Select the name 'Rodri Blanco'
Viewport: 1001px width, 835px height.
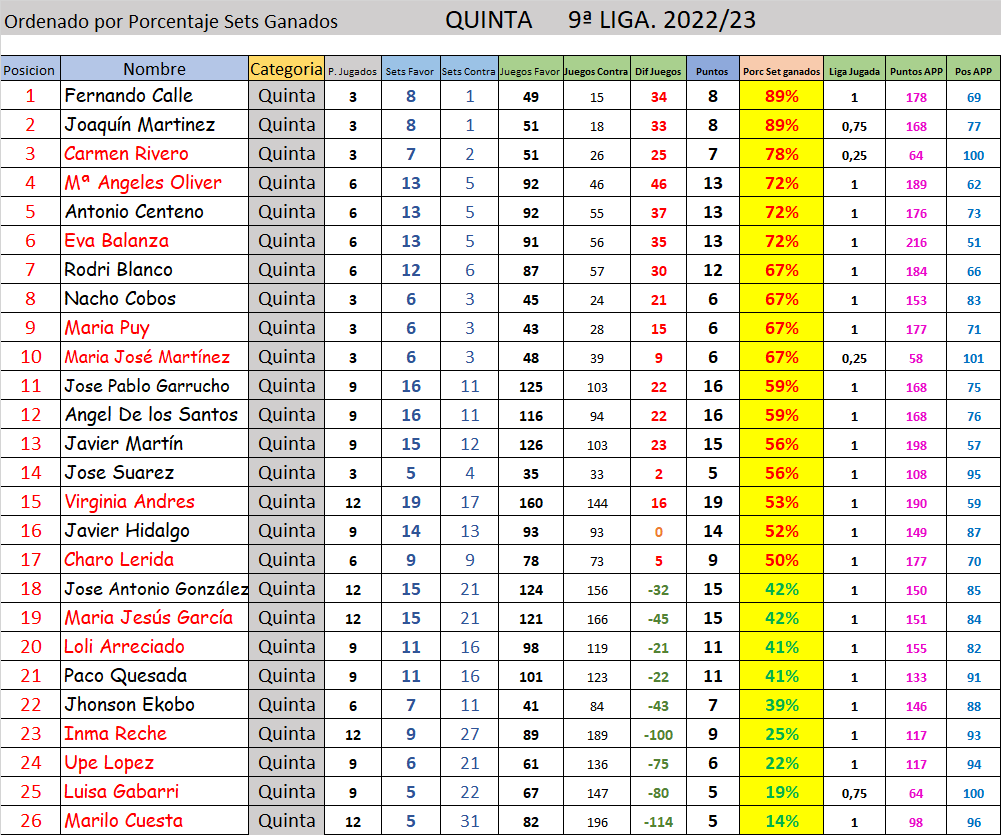(119, 269)
